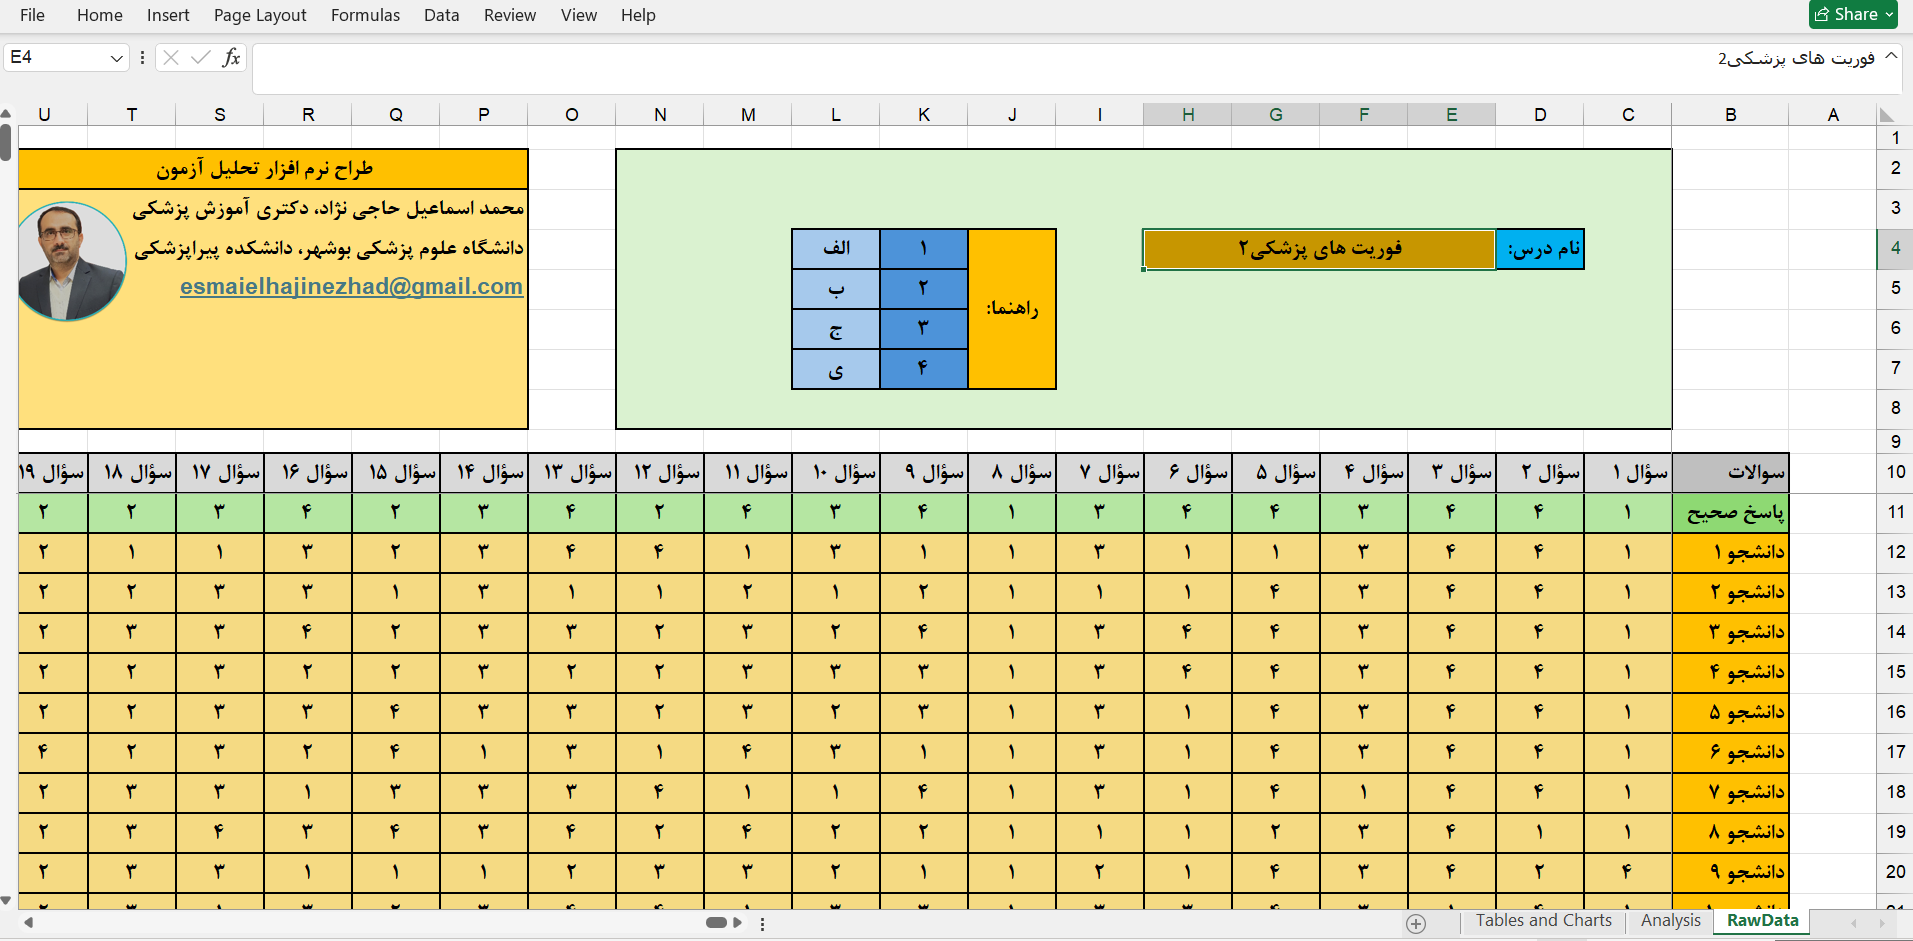
Task: Click the orange راهنما legend cell
Action: pyautogui.click(x=1012, y=309)
